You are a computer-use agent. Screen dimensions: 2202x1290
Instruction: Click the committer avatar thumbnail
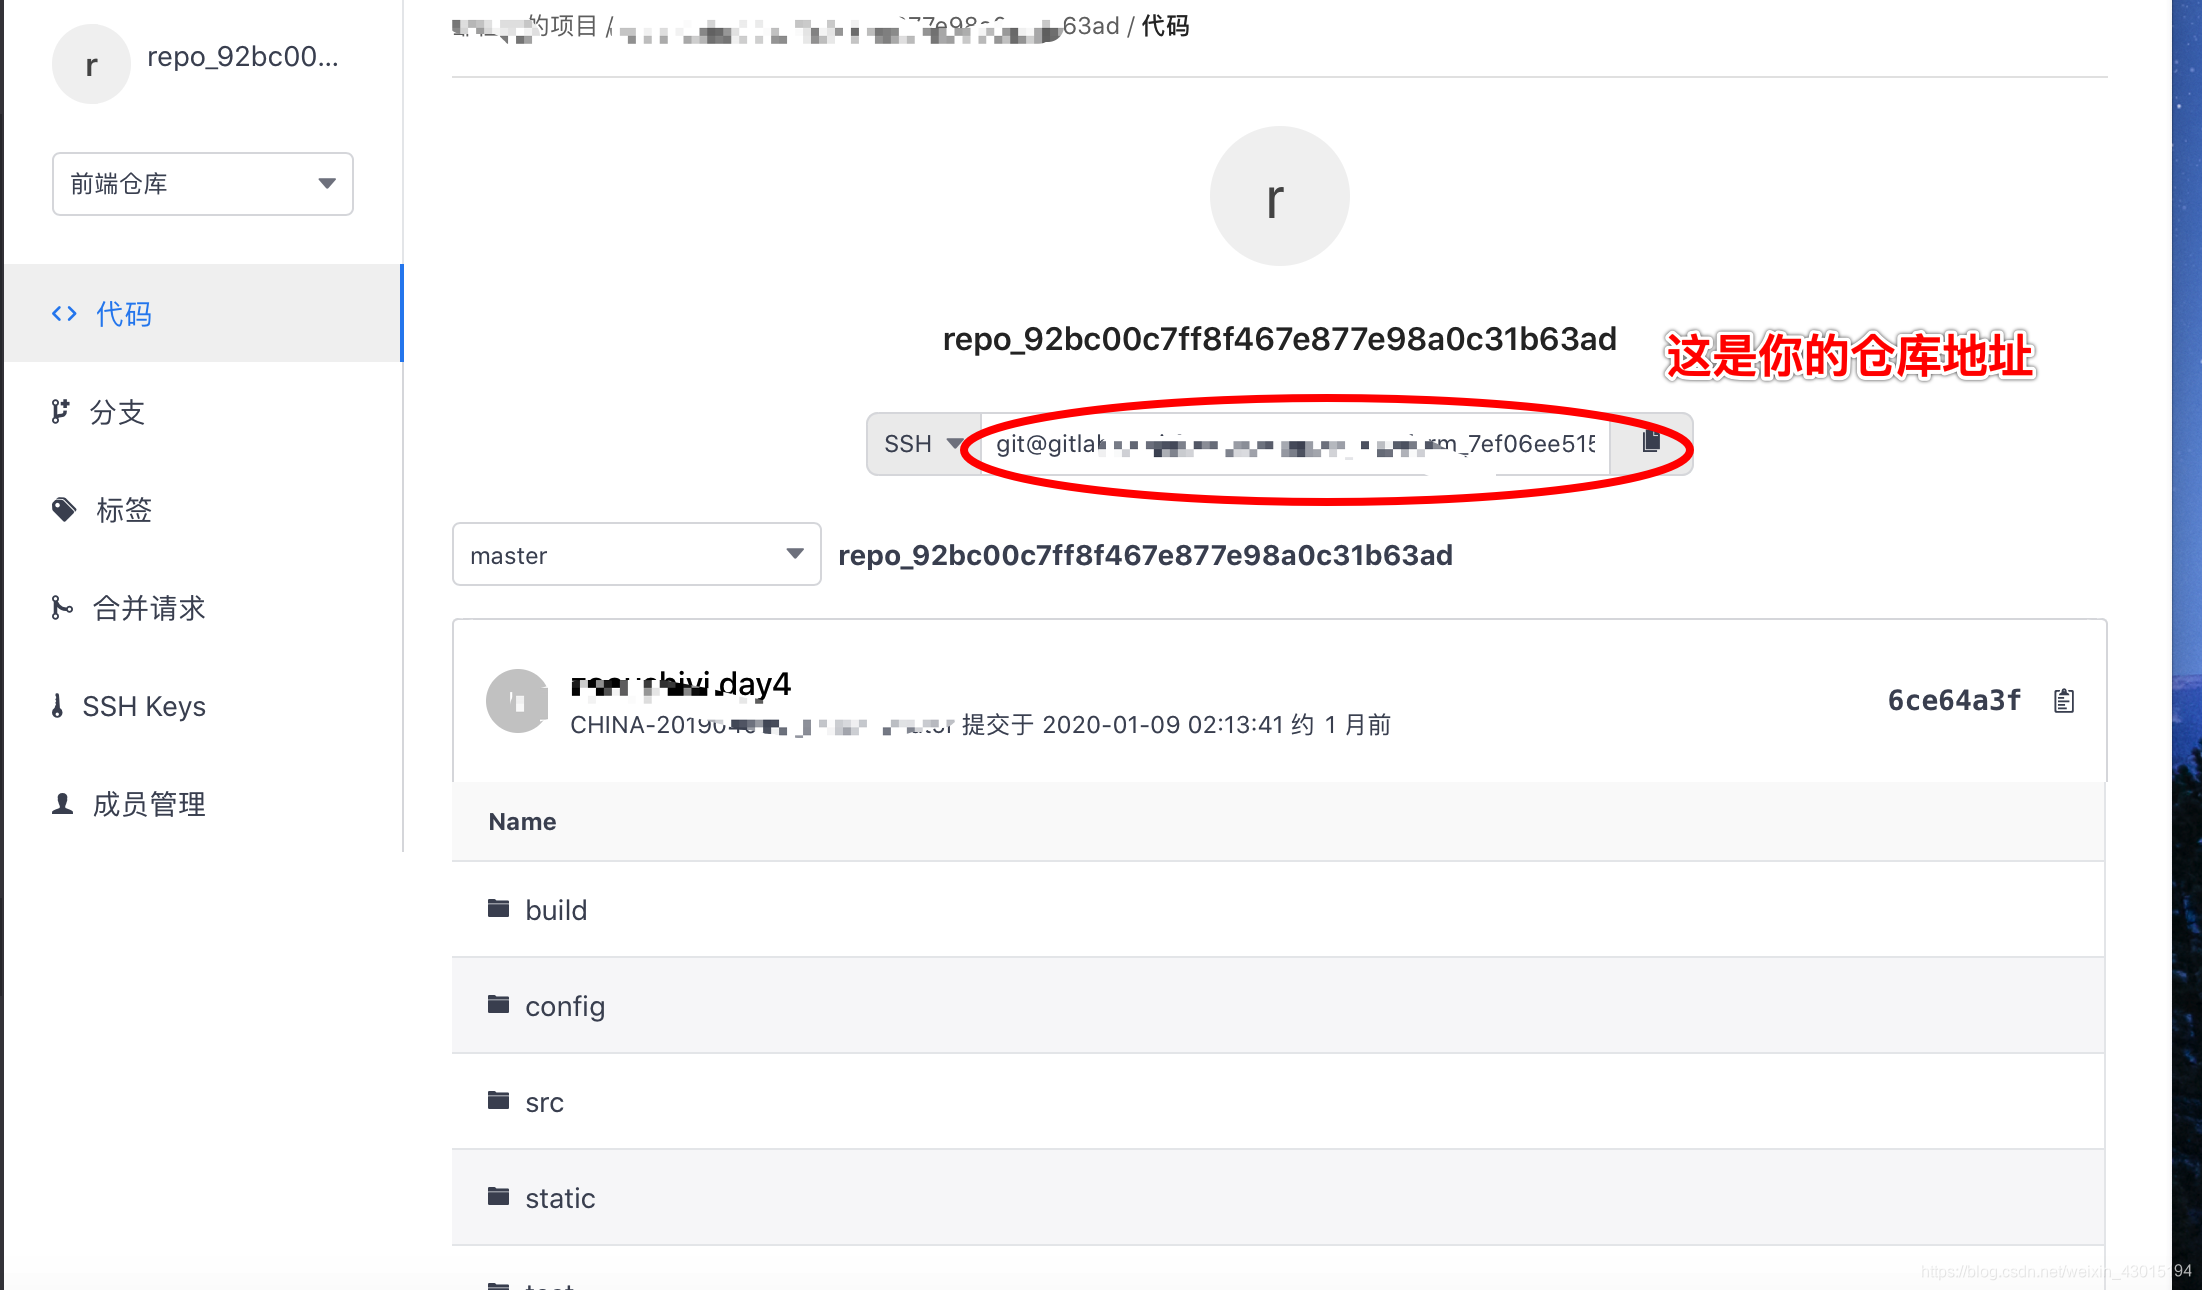(x=517, y=701)
